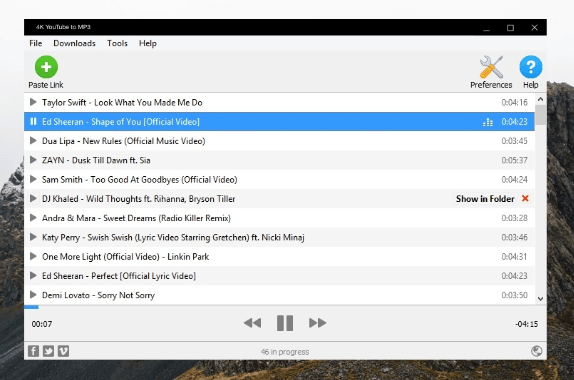Click the blue Help question mark icon
This screenshot has width=574, height=380.
tap(530, 67)
